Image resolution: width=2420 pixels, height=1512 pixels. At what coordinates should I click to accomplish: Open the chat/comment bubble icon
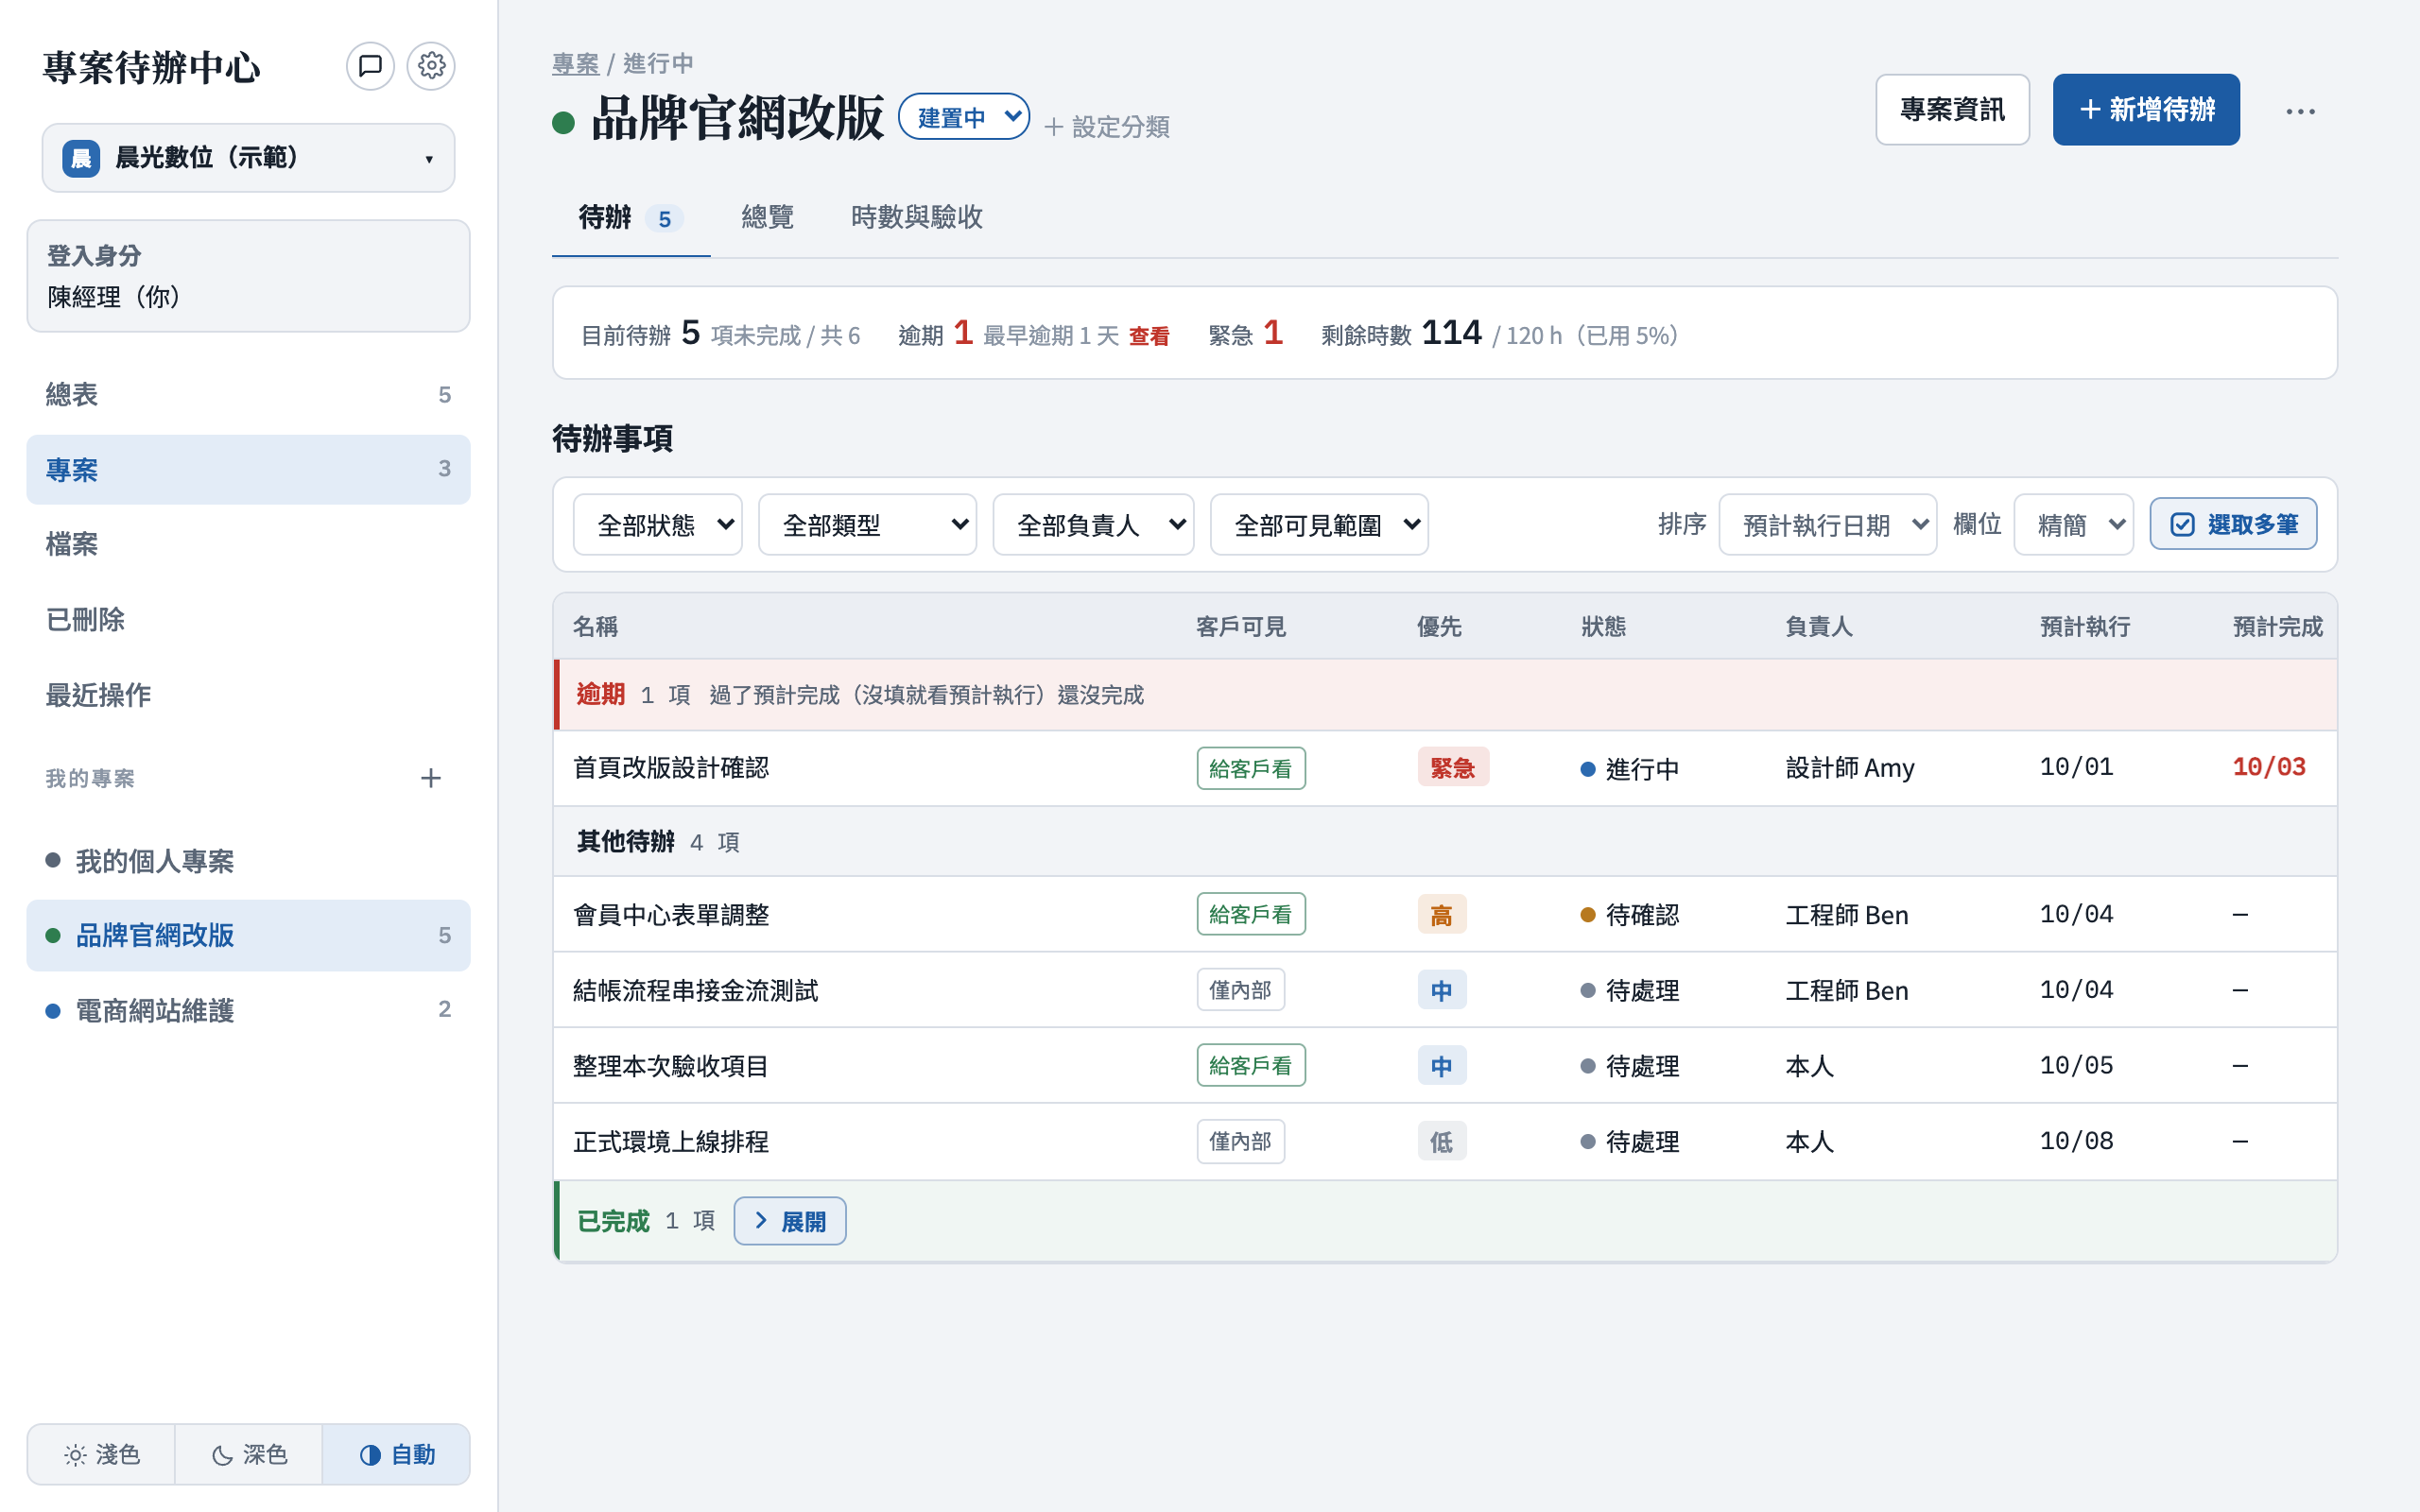pos(370,66)
